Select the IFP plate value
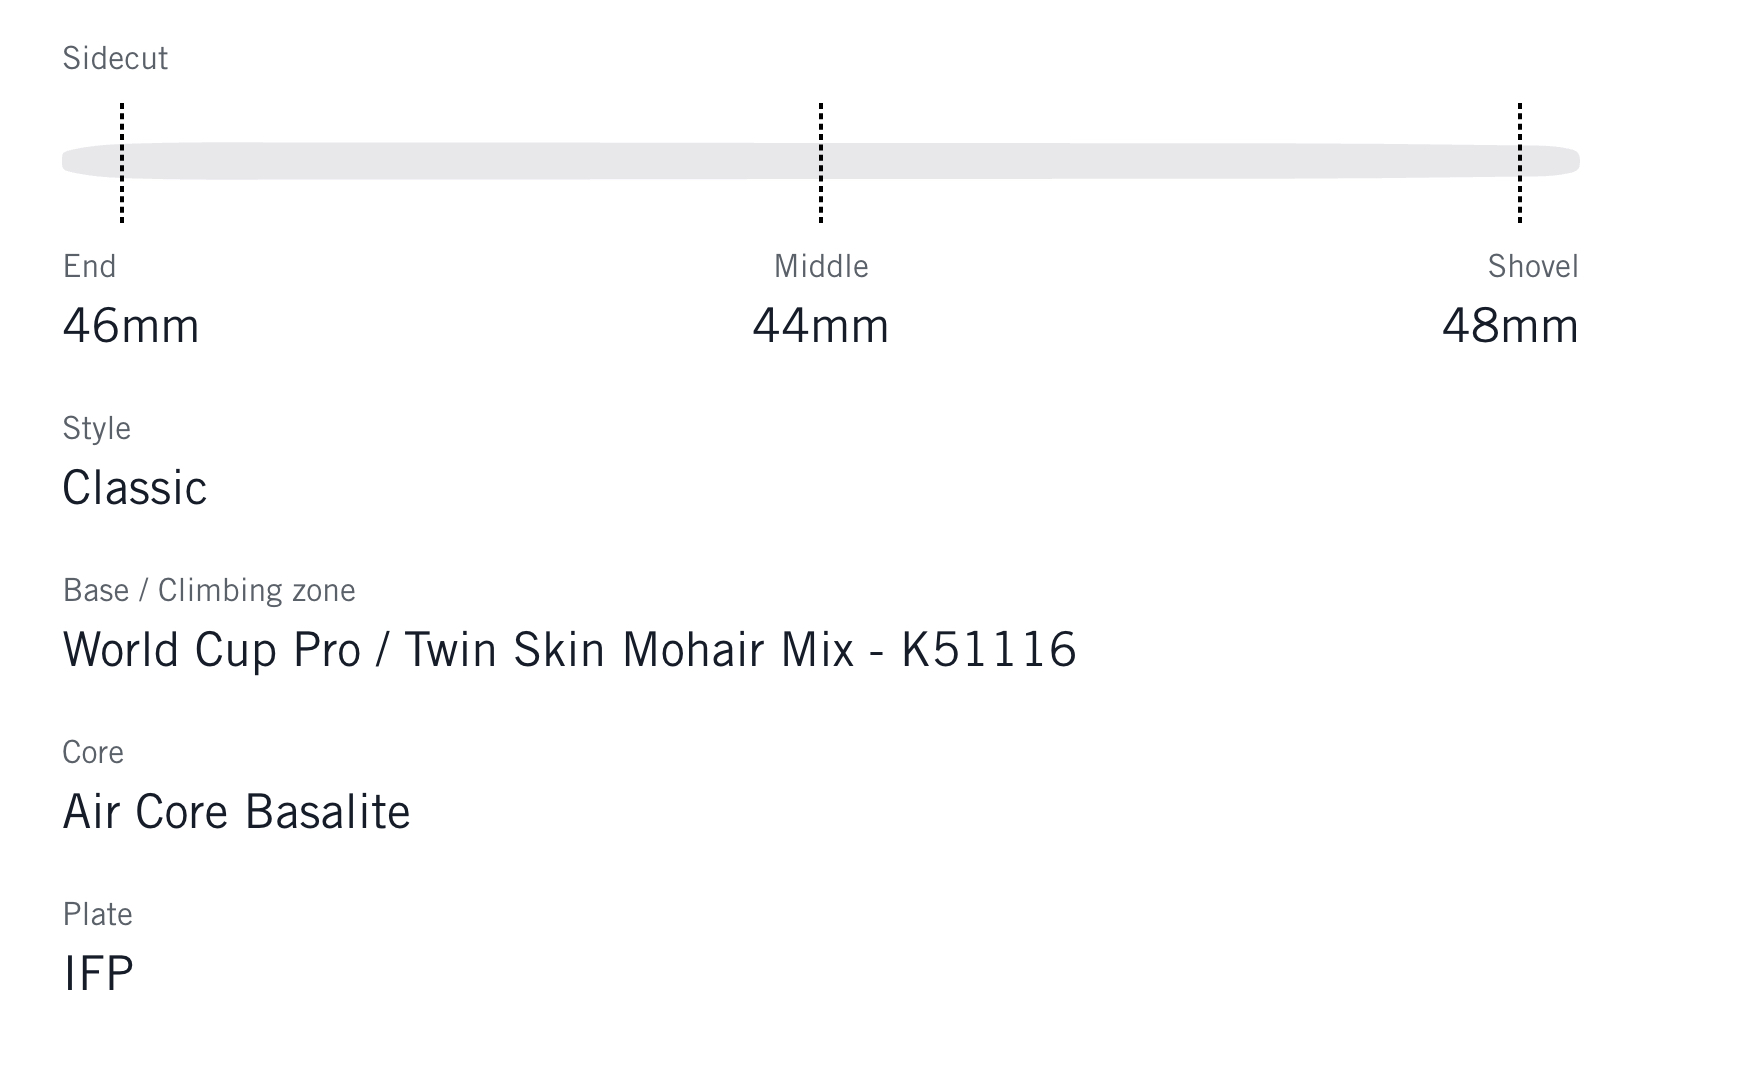1760x1072 pixels. [99, 974]
